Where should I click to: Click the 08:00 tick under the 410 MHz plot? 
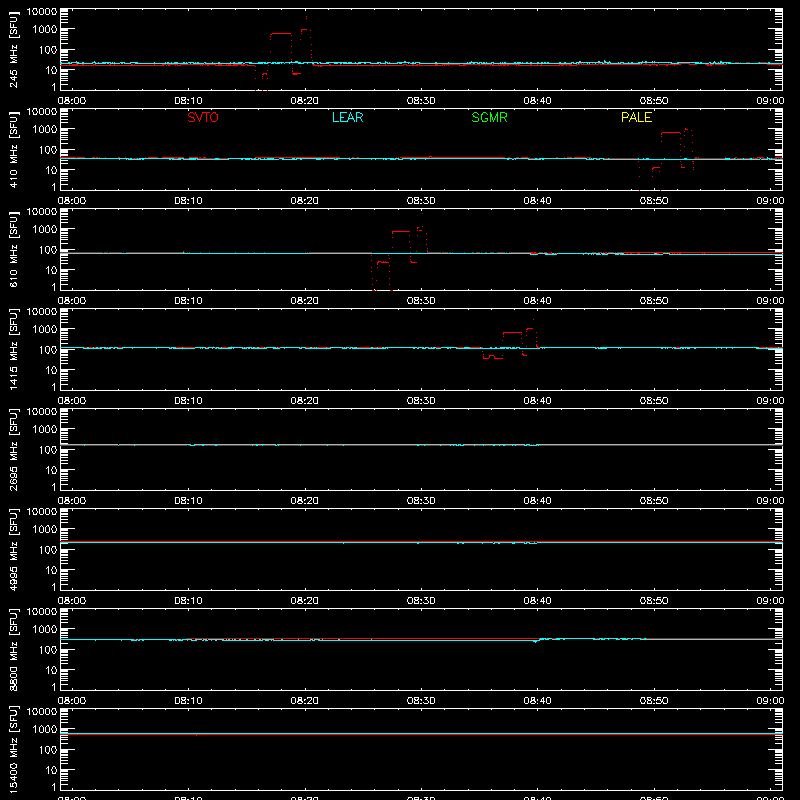pos(72,201)
